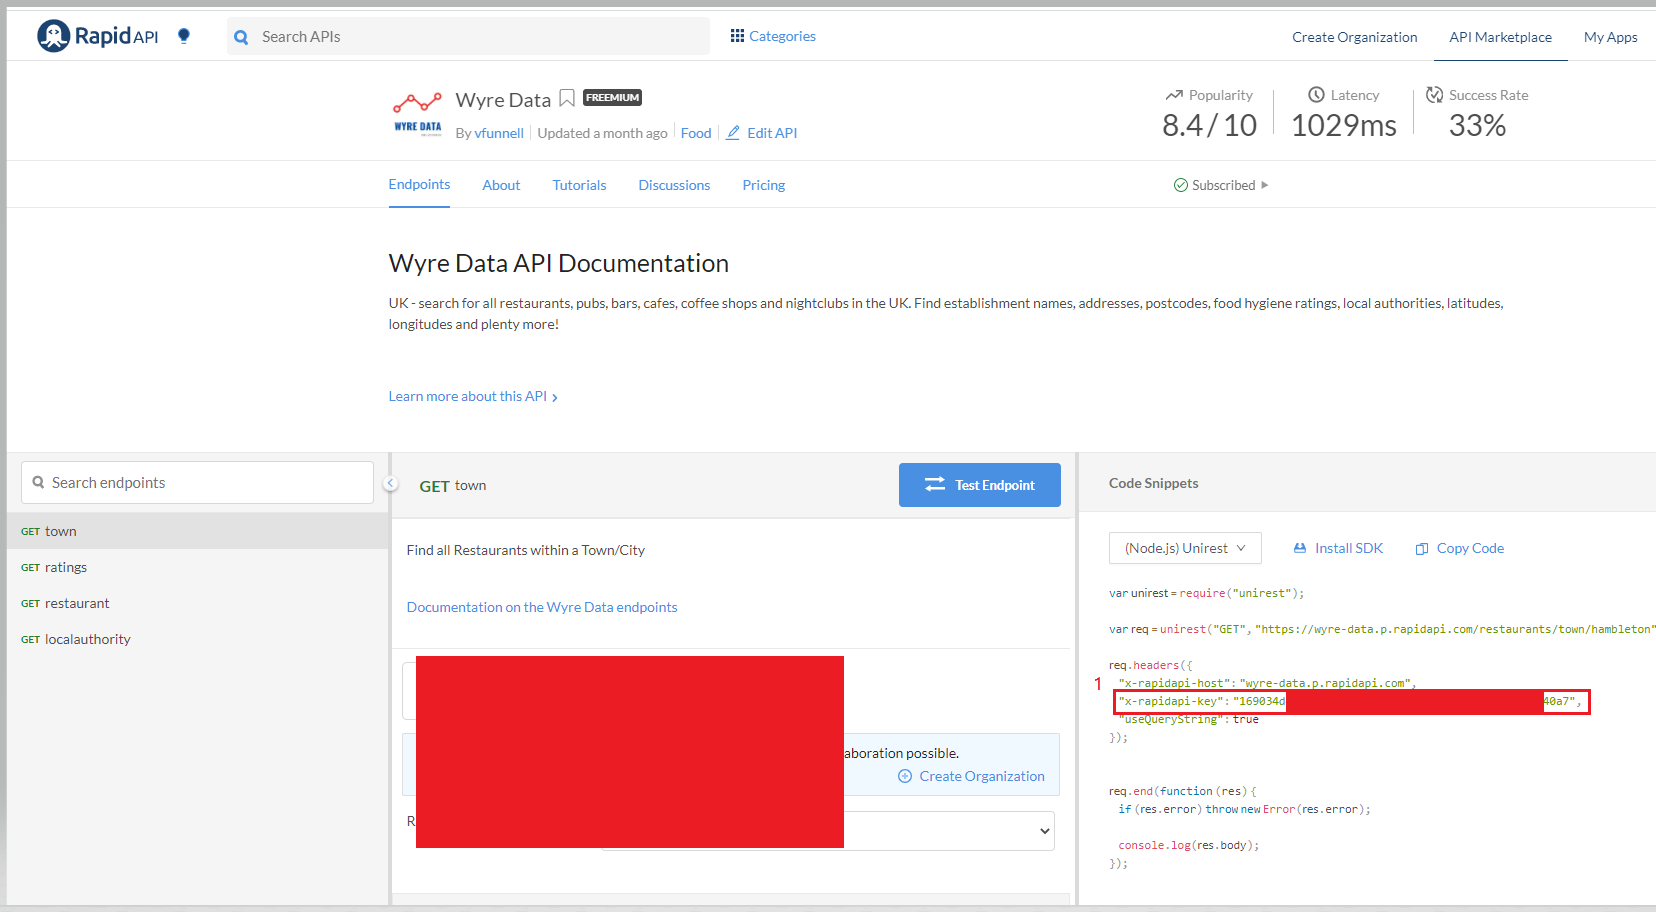
Task: Click the Wyre Data API Documentation heading
Action: point(558,263)
